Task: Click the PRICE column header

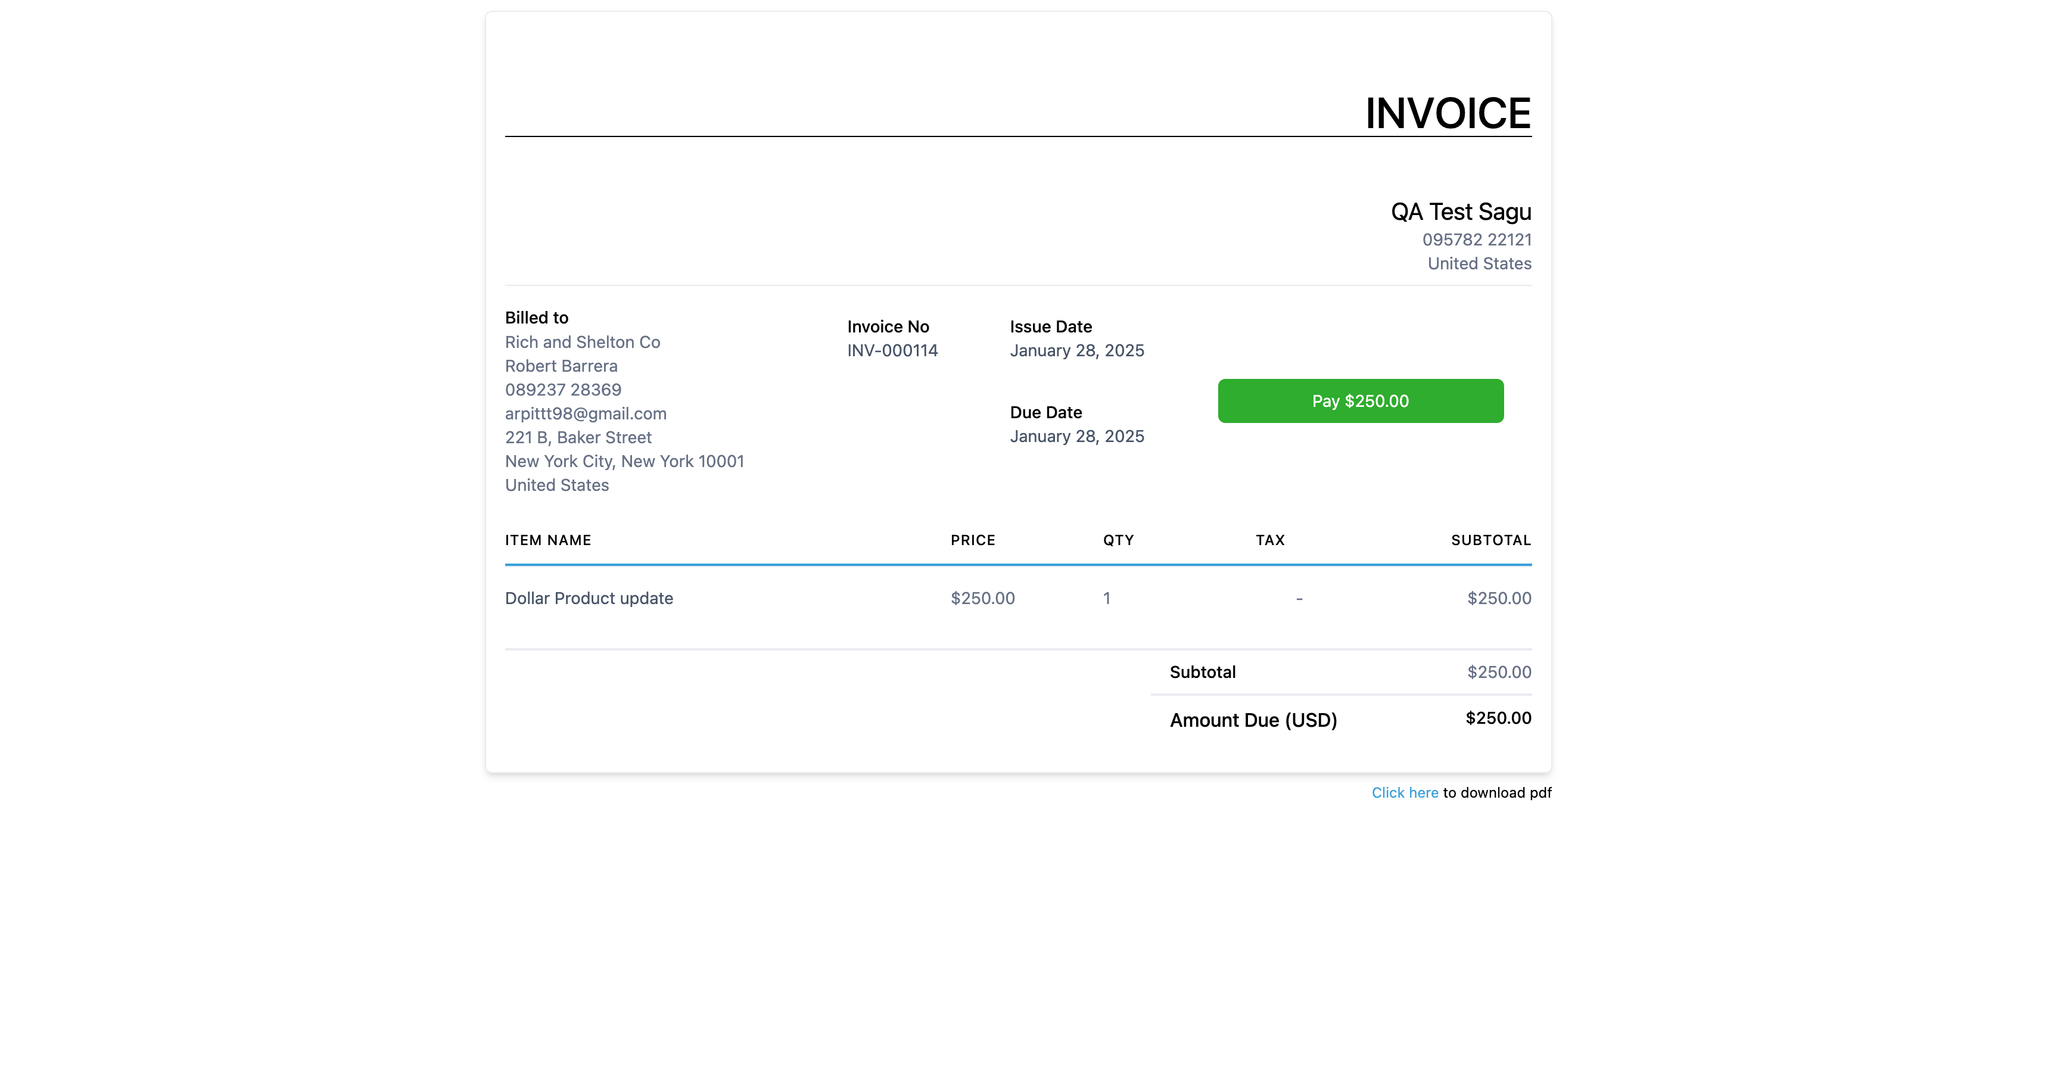Action: tap(973, 541)
